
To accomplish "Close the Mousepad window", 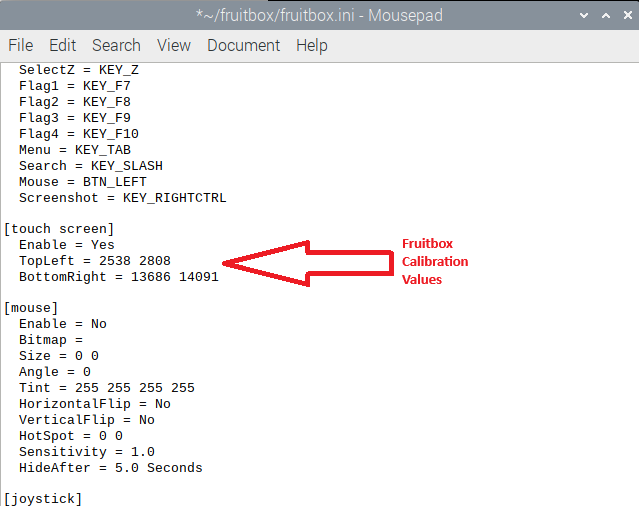I will [x=628, y=15].
